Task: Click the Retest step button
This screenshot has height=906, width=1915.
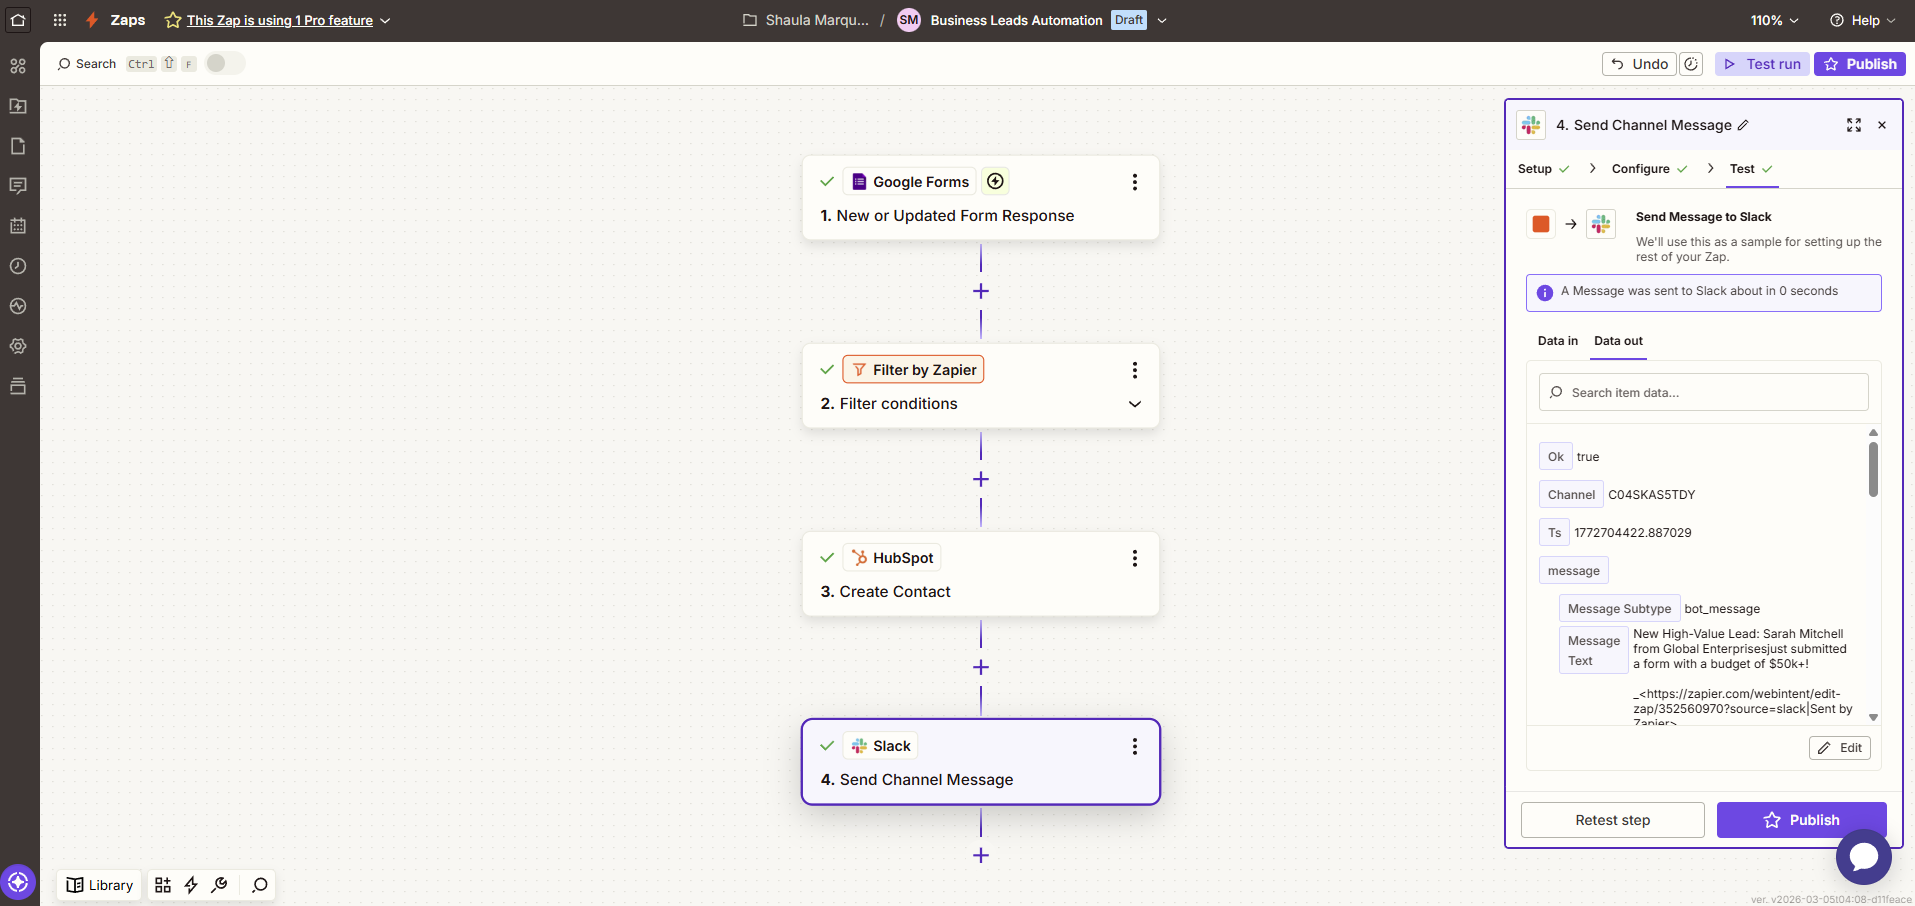Action: tap(1612, 820)
